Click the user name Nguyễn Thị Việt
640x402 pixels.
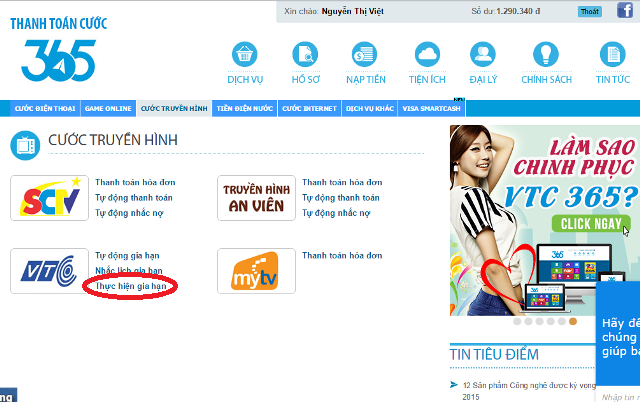(353, 11)
